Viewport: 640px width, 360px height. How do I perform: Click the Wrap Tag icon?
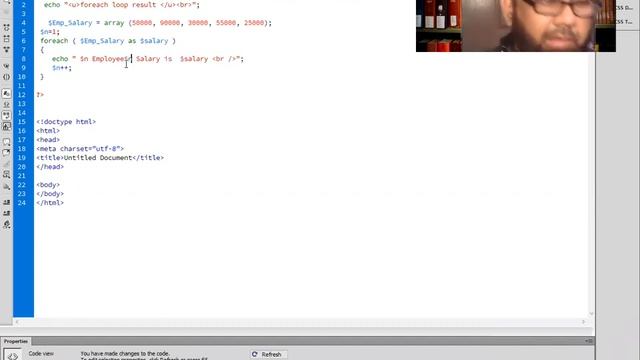click(7, 164)
